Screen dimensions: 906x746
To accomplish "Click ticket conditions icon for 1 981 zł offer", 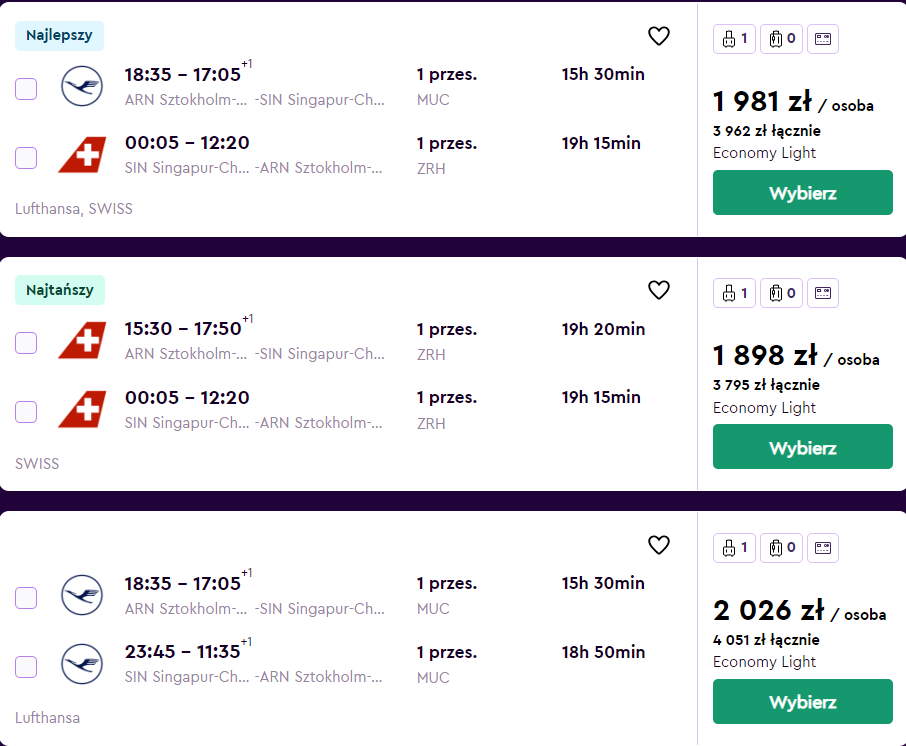I will 823,39.
